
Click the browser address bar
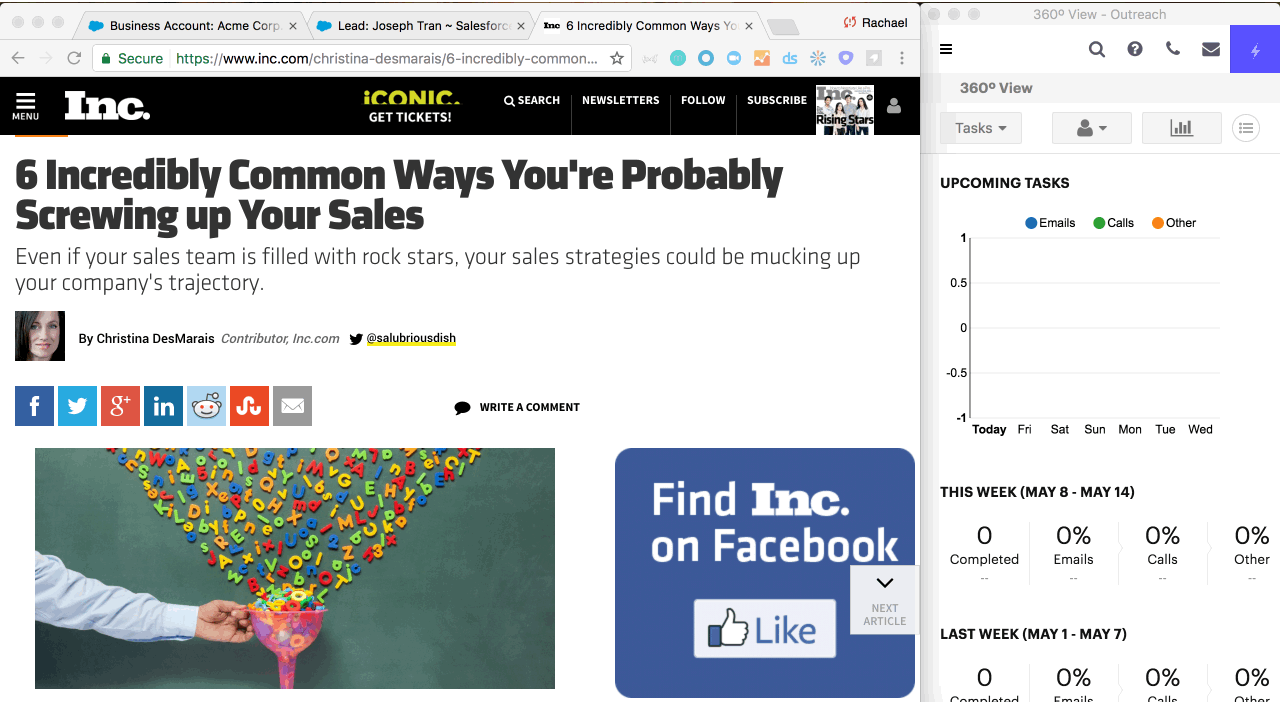[385, 59]
